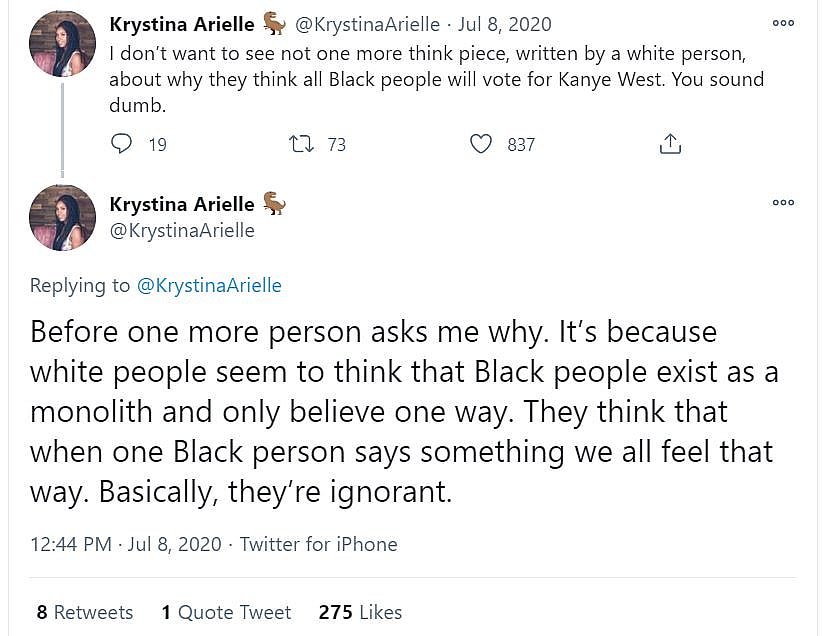Open the 1 Quote Tweet list
This screenshot has height=636, width=823.
click(226, 612)
